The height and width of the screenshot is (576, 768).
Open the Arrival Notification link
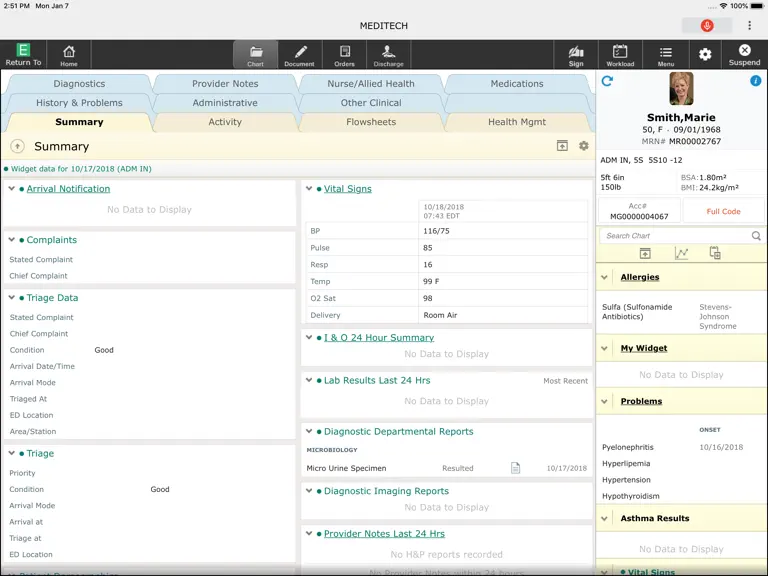pos(68,189)
